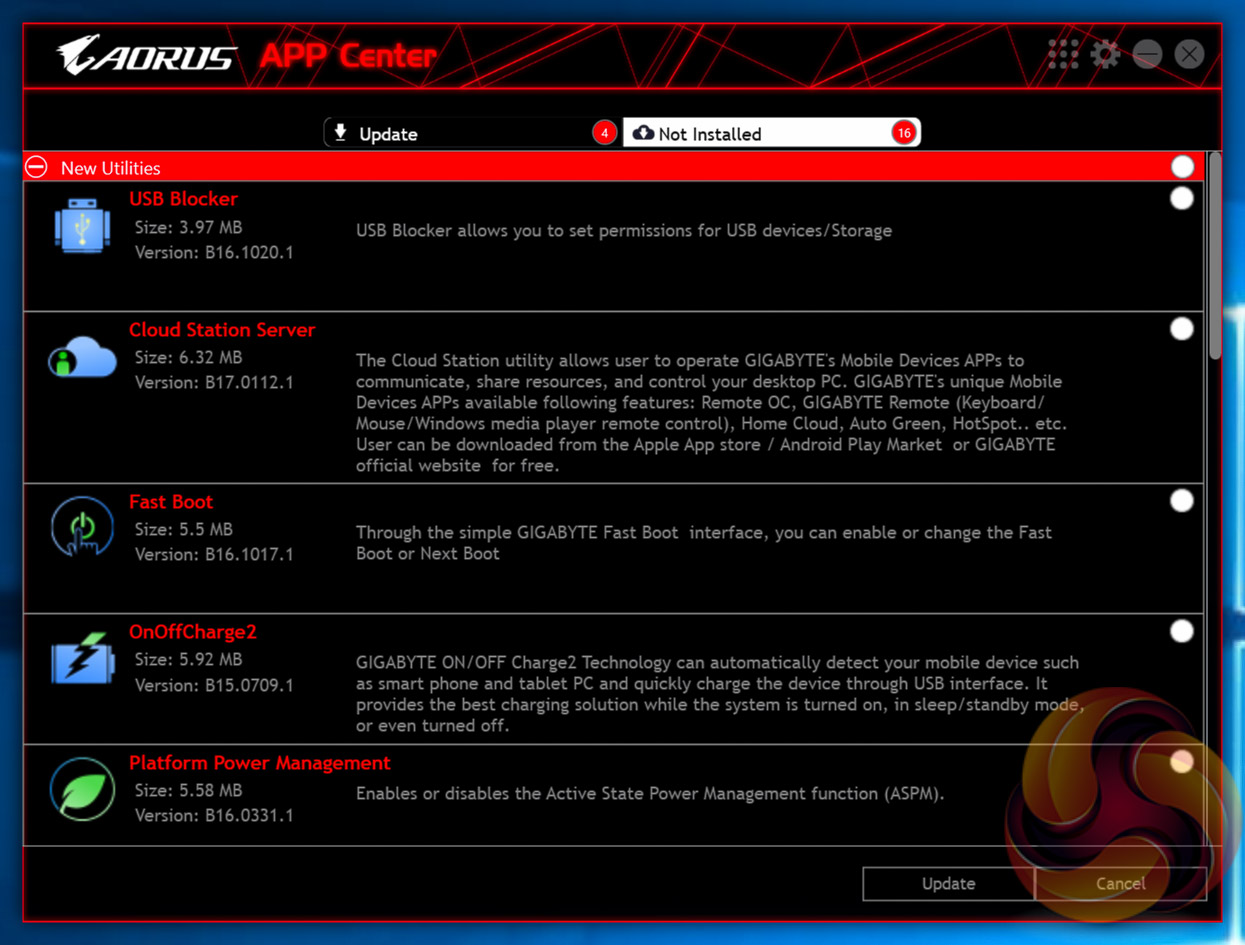
Task: Click the USB Blocker title
Action: tap(183, 199)
